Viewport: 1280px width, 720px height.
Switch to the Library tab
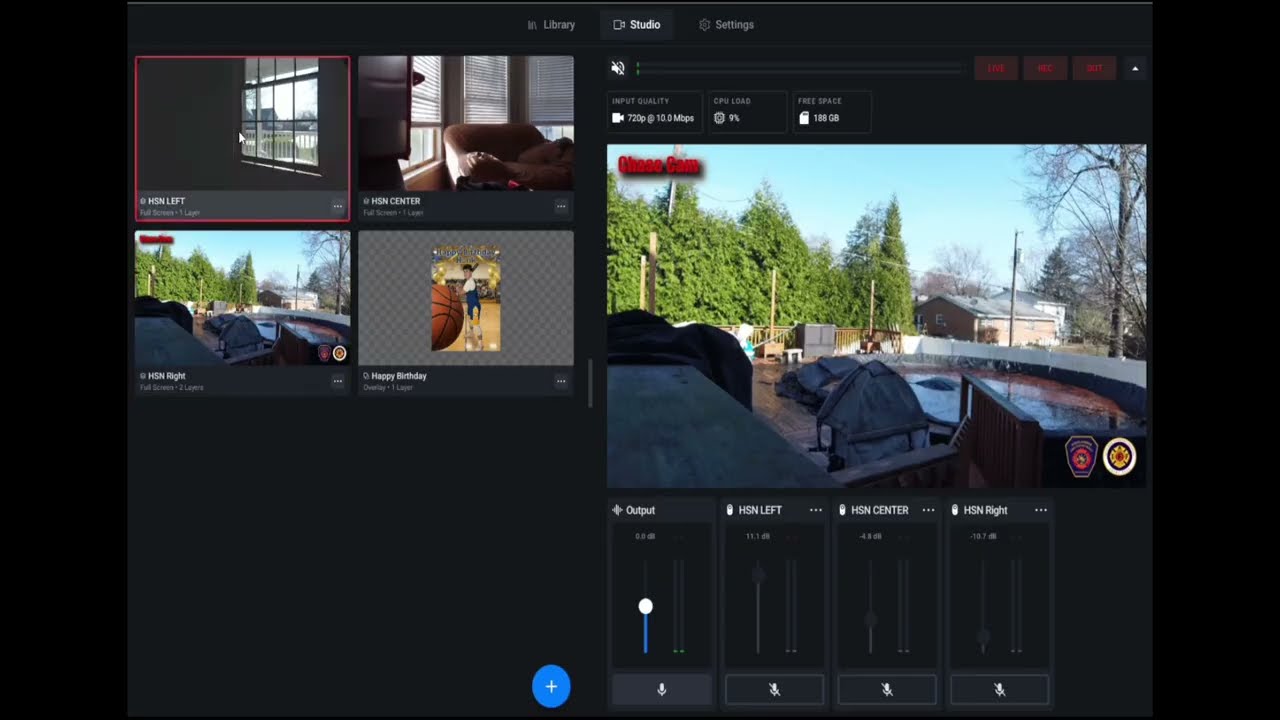point(551,25)
